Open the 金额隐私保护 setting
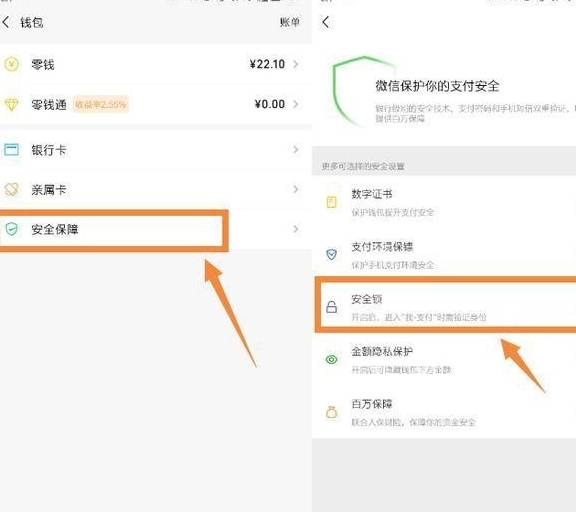Screen dimensions: 576x512 pos(444,360)
